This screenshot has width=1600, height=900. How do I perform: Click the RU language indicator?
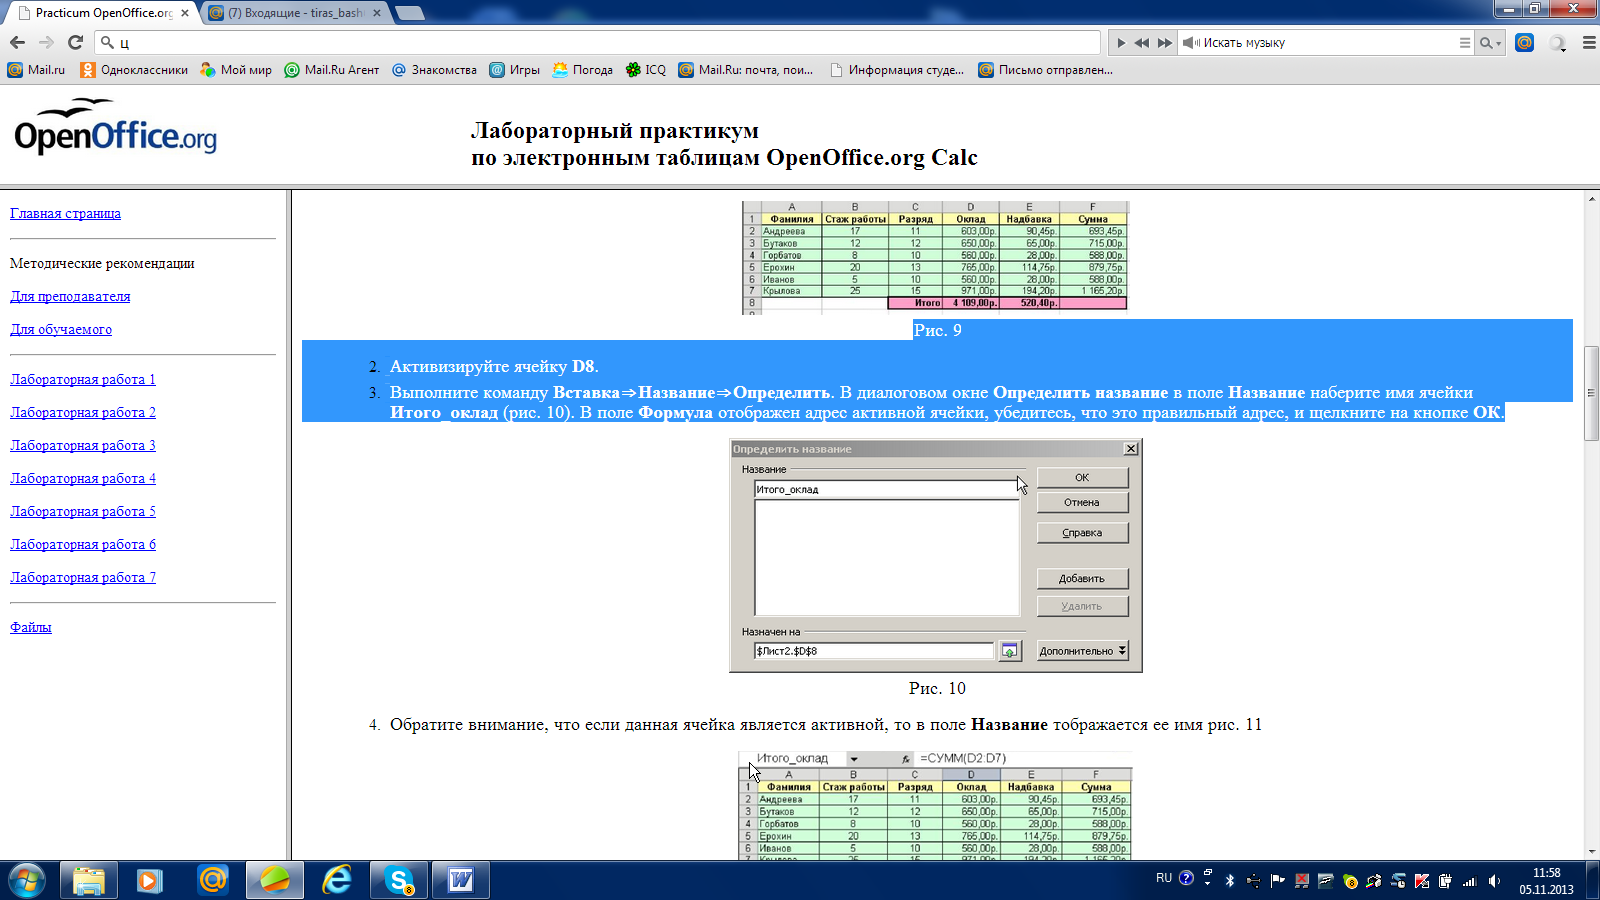[1164, 878]
